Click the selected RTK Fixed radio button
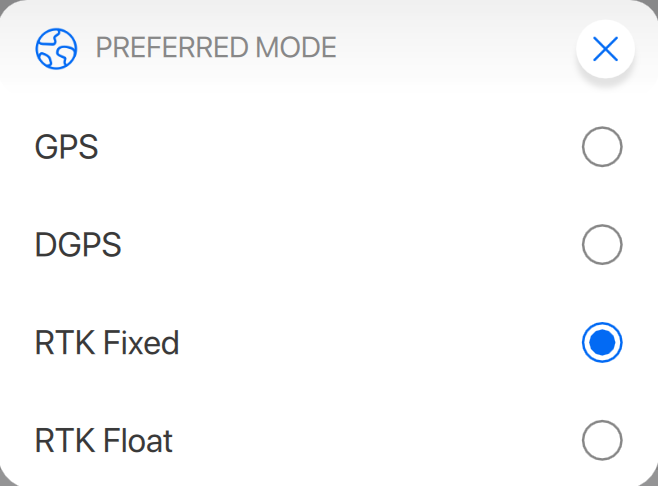This screenshot has width=658, height=486. pyautogui.click(x=602, y=343)
